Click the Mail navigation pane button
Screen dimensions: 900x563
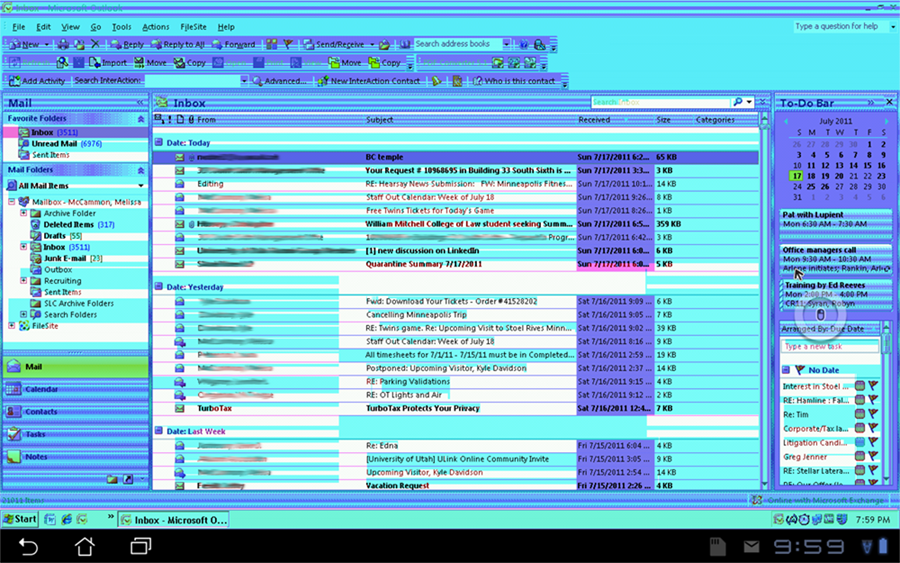[x=75, y=367]
